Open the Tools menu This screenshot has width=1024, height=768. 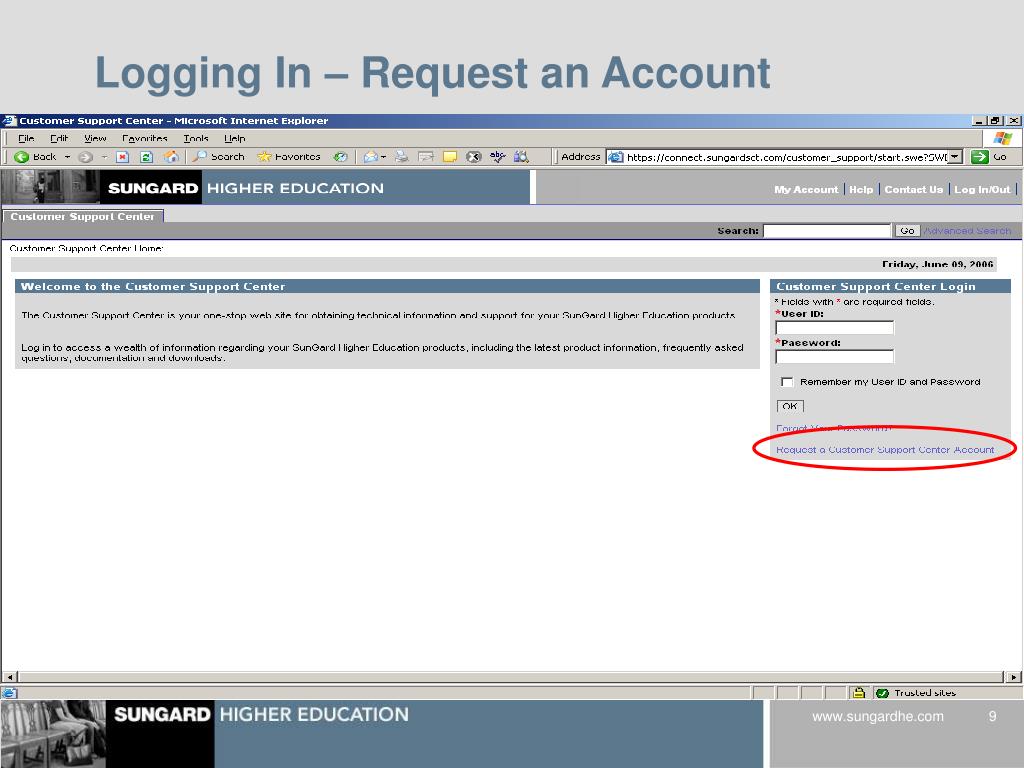coord(195,138)
